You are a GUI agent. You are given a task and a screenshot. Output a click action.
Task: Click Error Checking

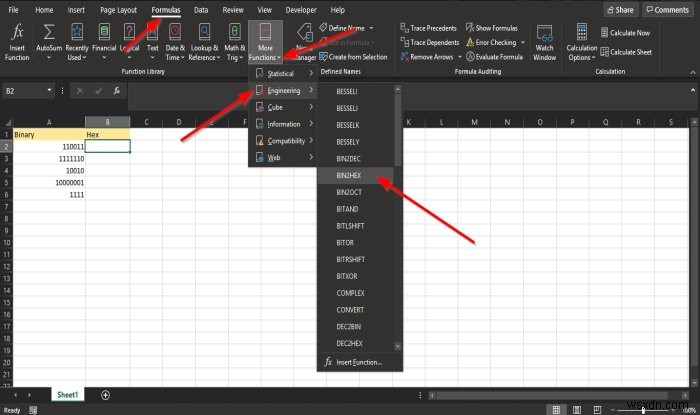(x=491, y=42)
